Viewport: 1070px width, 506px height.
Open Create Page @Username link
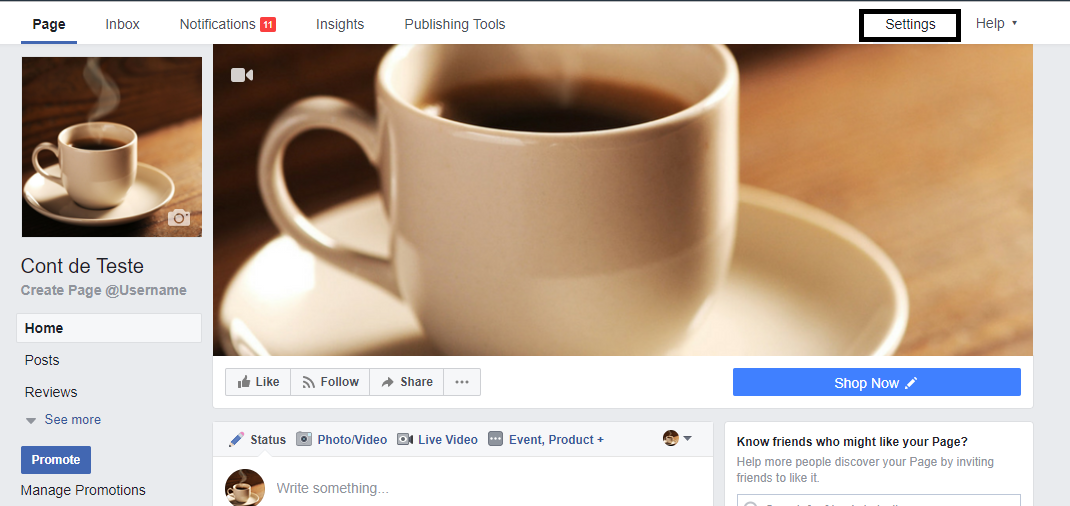[104, 290]
